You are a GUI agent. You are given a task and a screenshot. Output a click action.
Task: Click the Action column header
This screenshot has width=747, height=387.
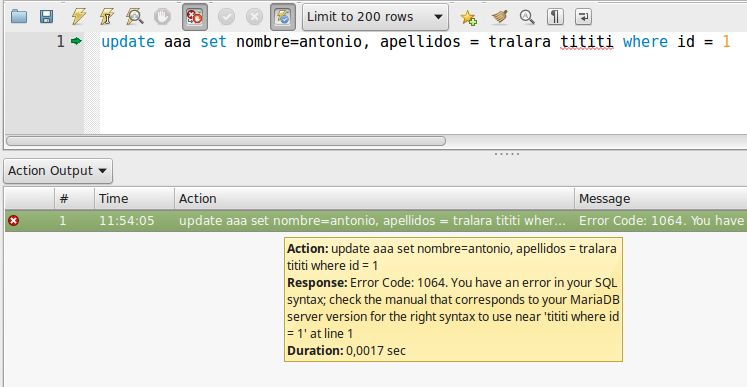tap(374, 198)
